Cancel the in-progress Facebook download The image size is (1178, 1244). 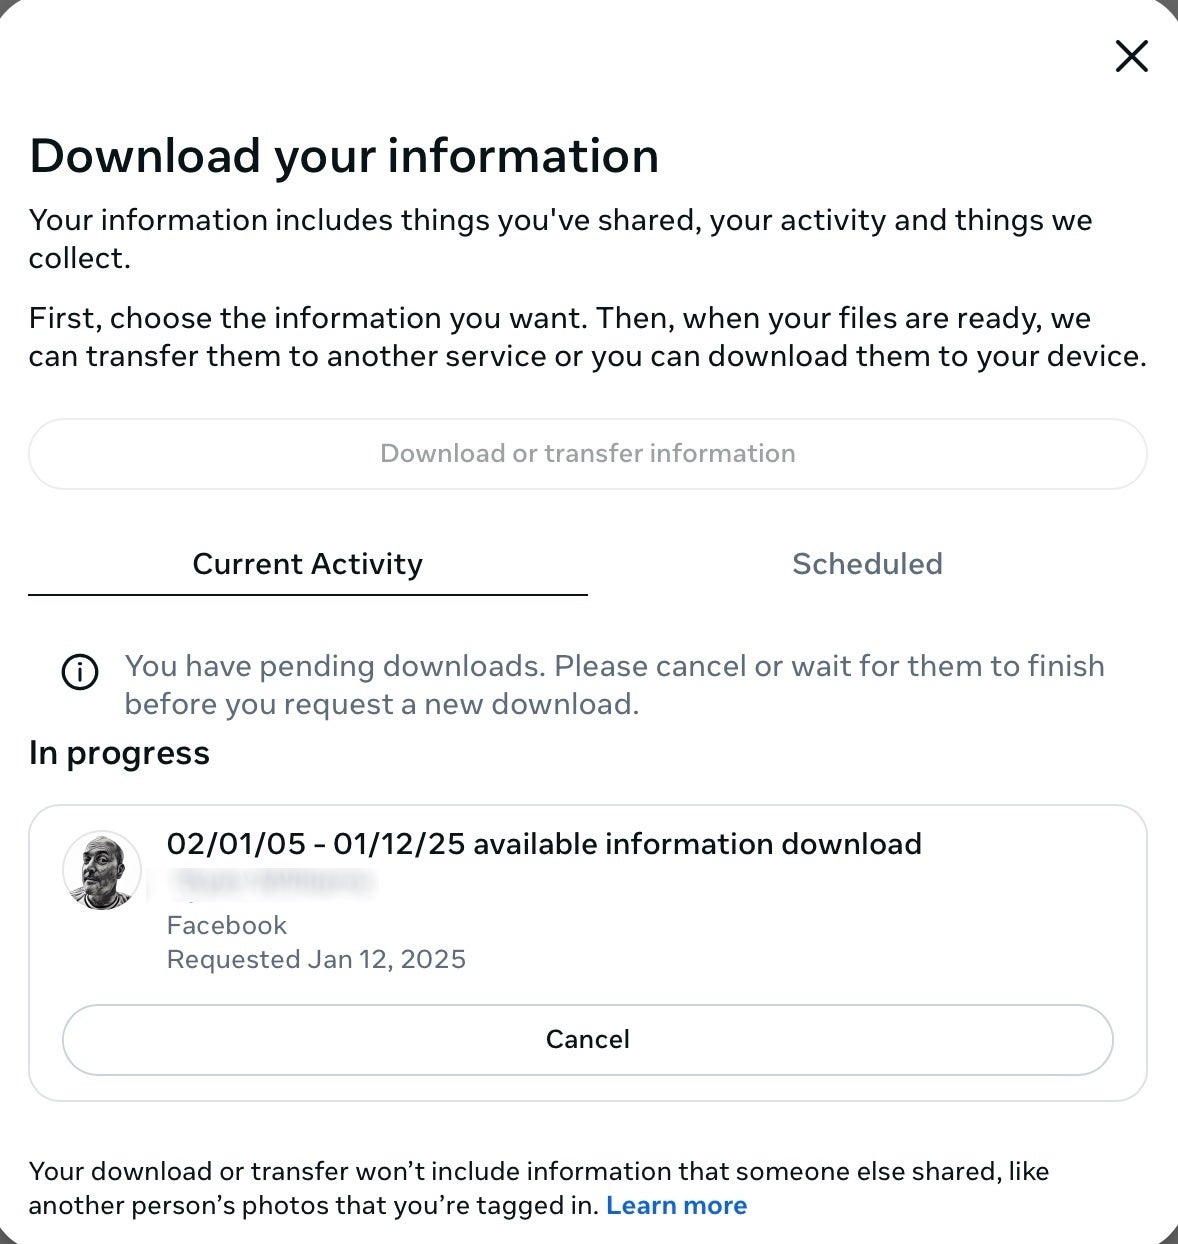click(588, 1039)
